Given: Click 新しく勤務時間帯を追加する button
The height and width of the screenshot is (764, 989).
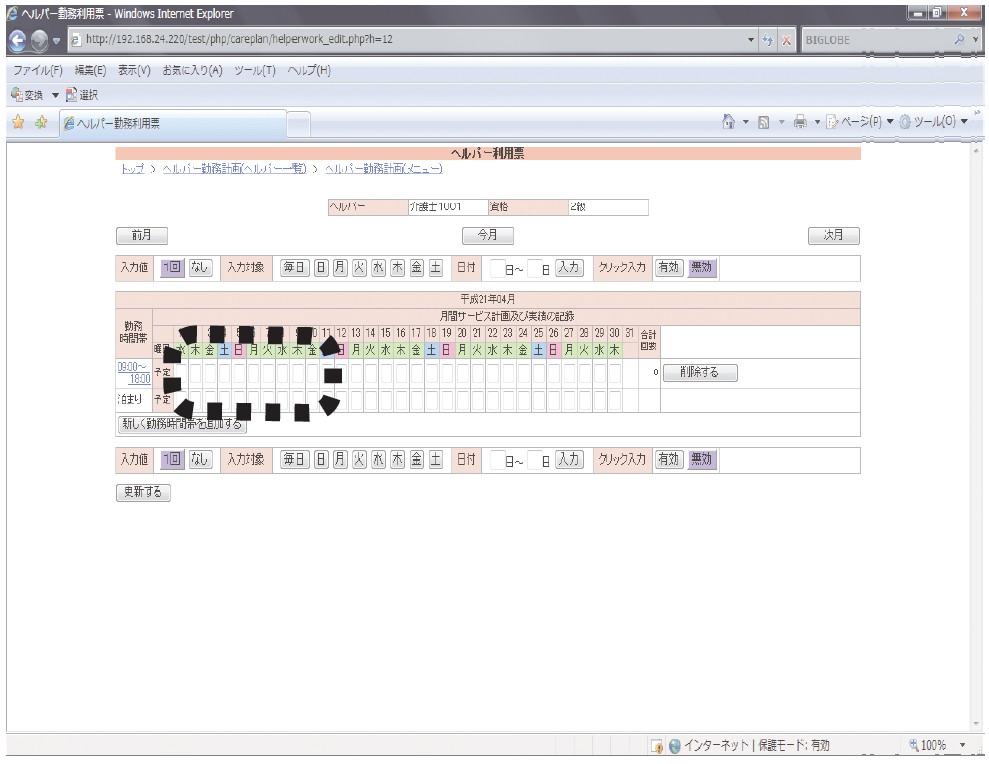Looking at the screenshot, I should pyautogui.click(x=182, y=424).
